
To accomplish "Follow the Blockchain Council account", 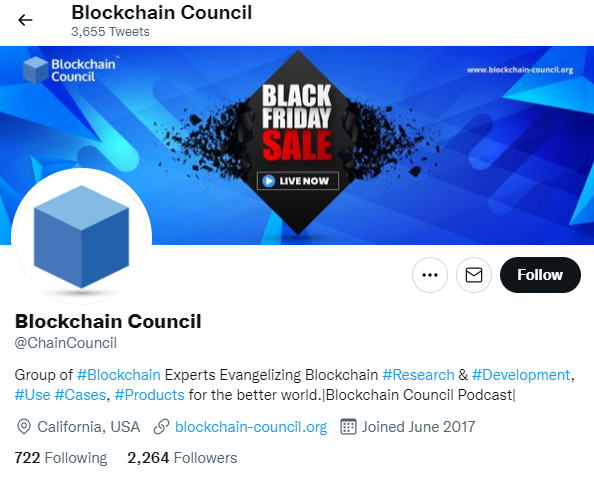I will (540, 275).
